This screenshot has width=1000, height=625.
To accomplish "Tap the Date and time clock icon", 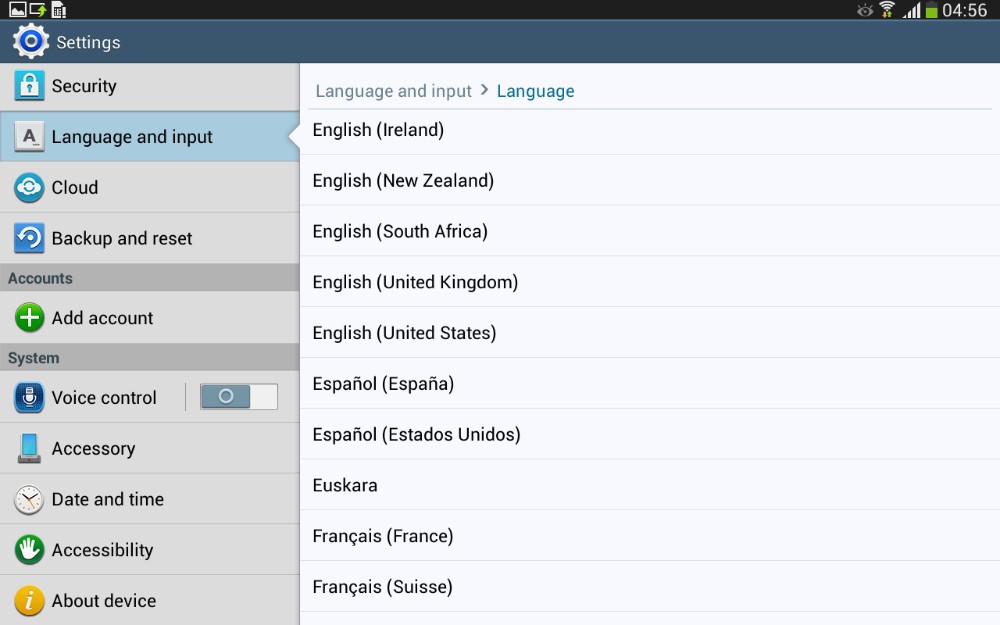I will tap(29, 499).
